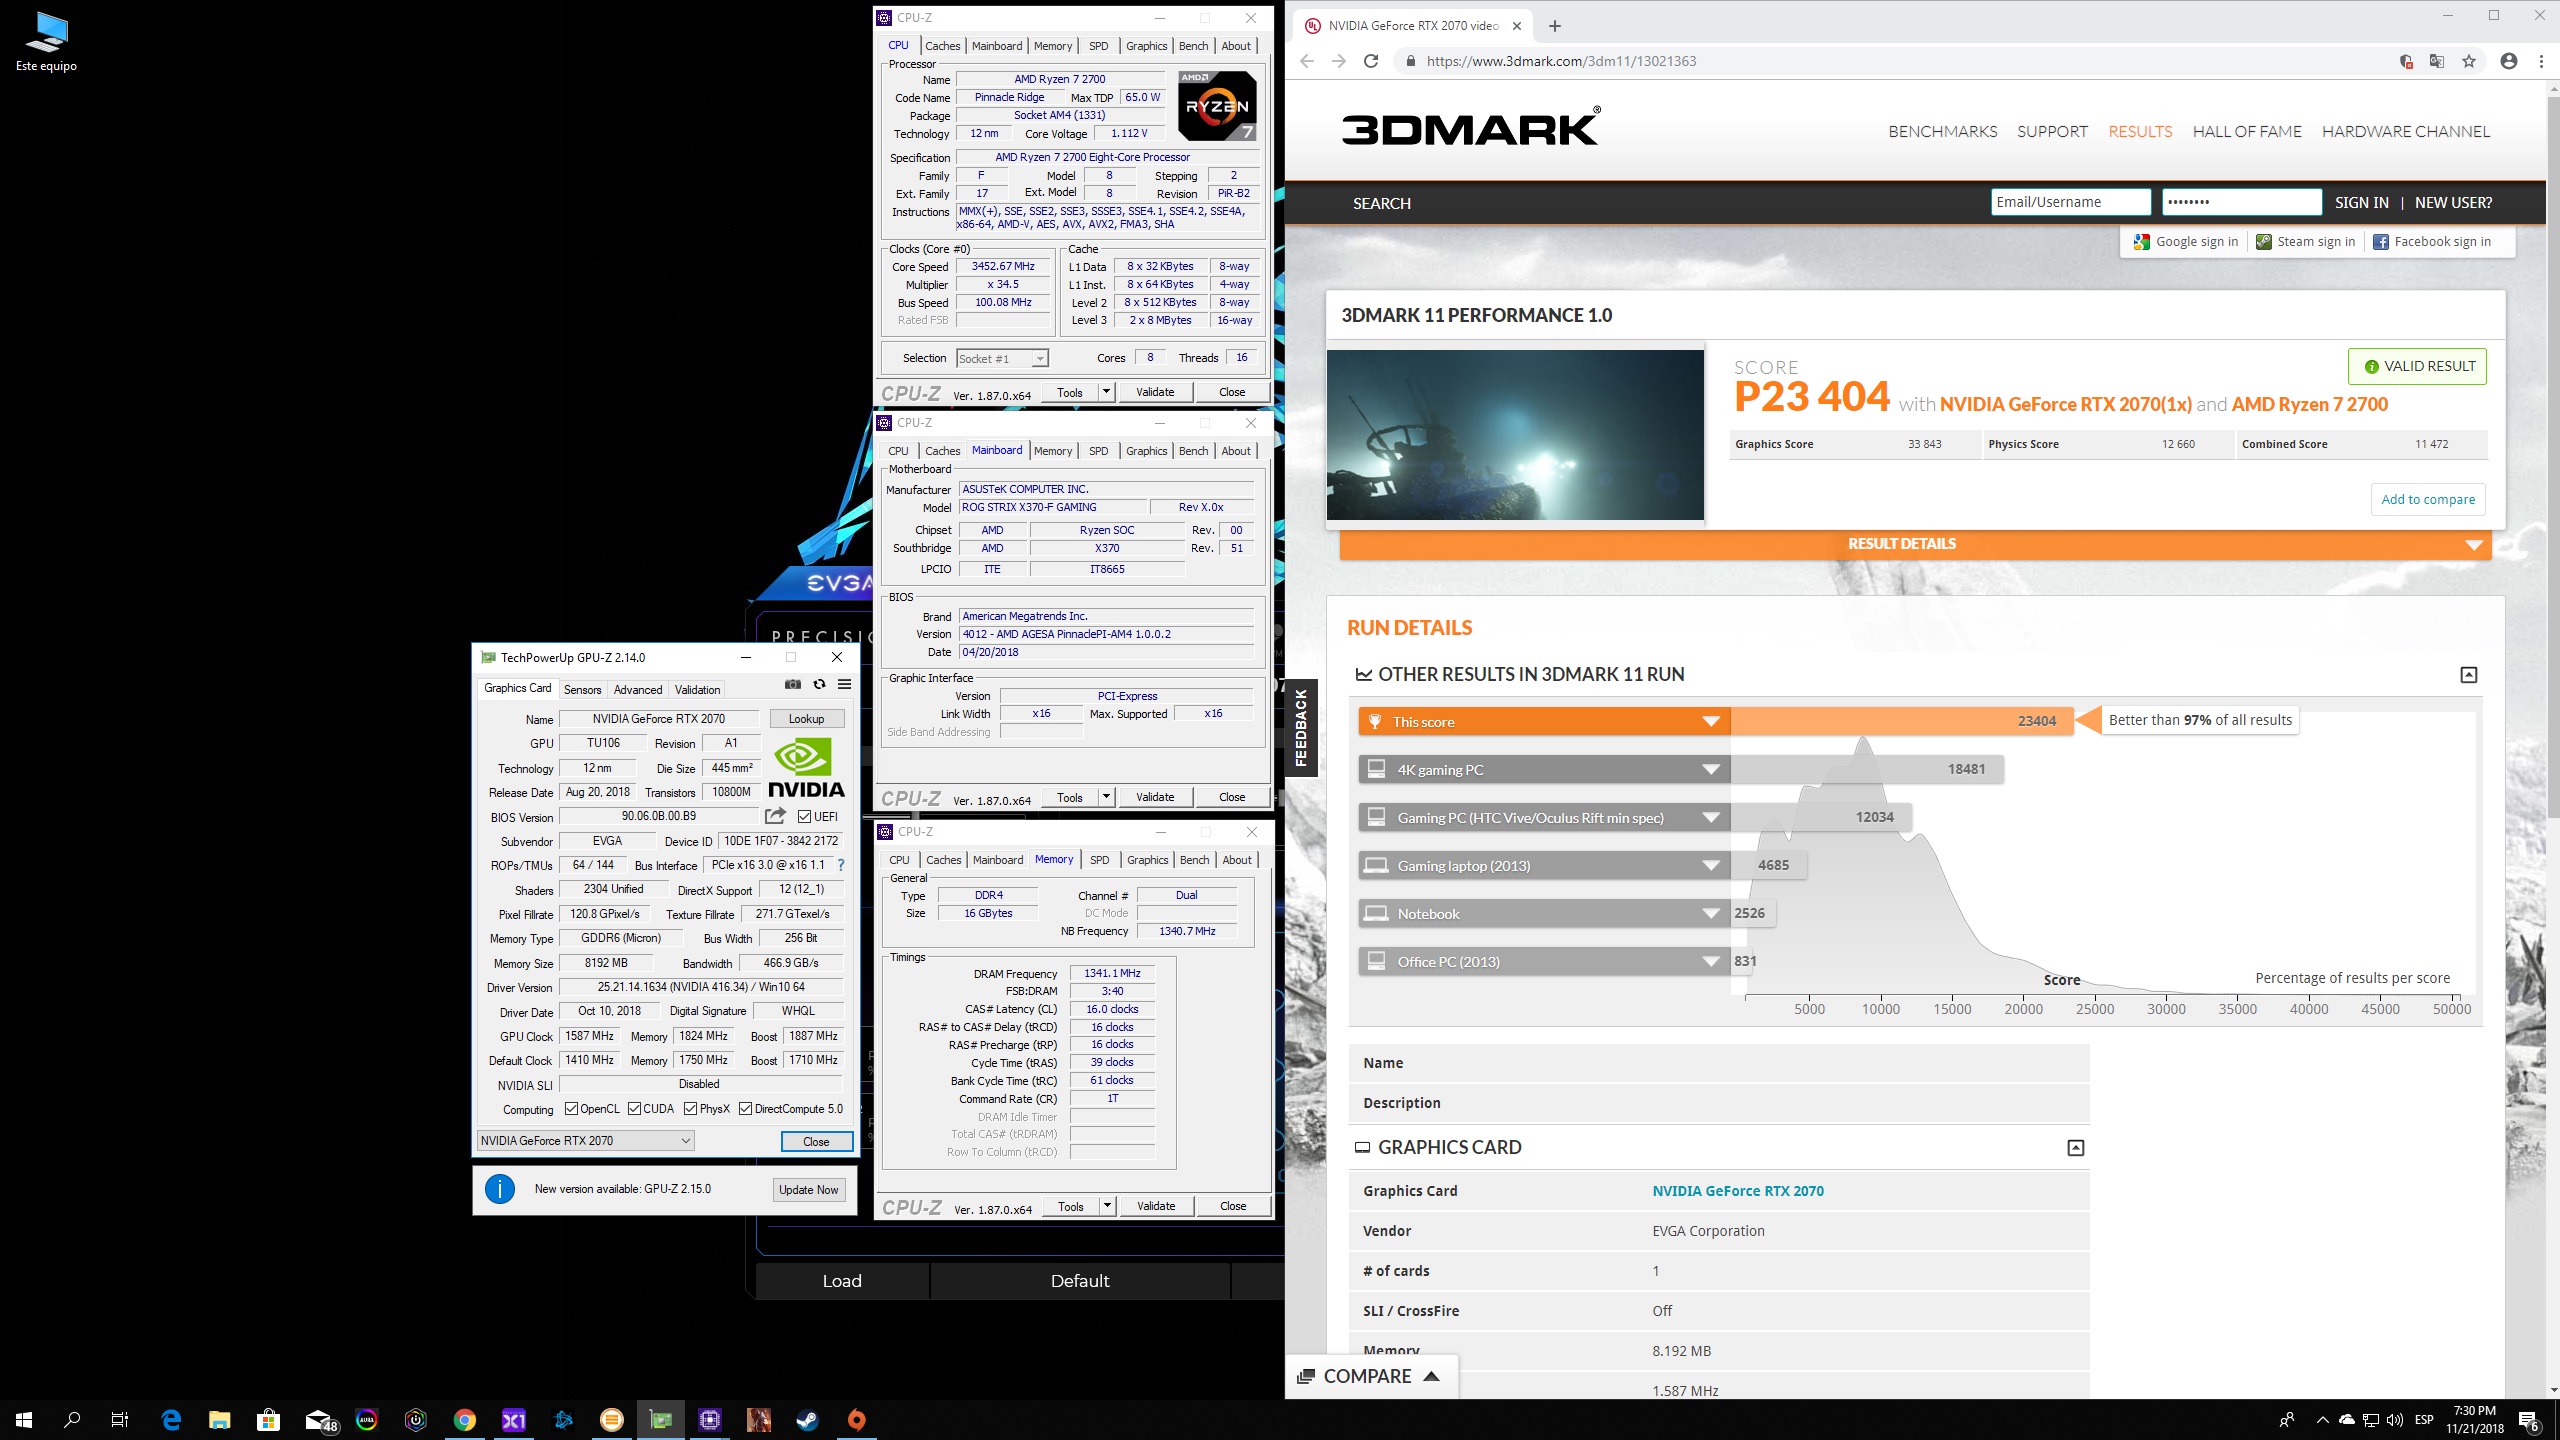Image resolution: width=2560 pixels, height=1440 pixels.
Task: Open the Mail app in the taskbar
Action: click(320, 1419)
